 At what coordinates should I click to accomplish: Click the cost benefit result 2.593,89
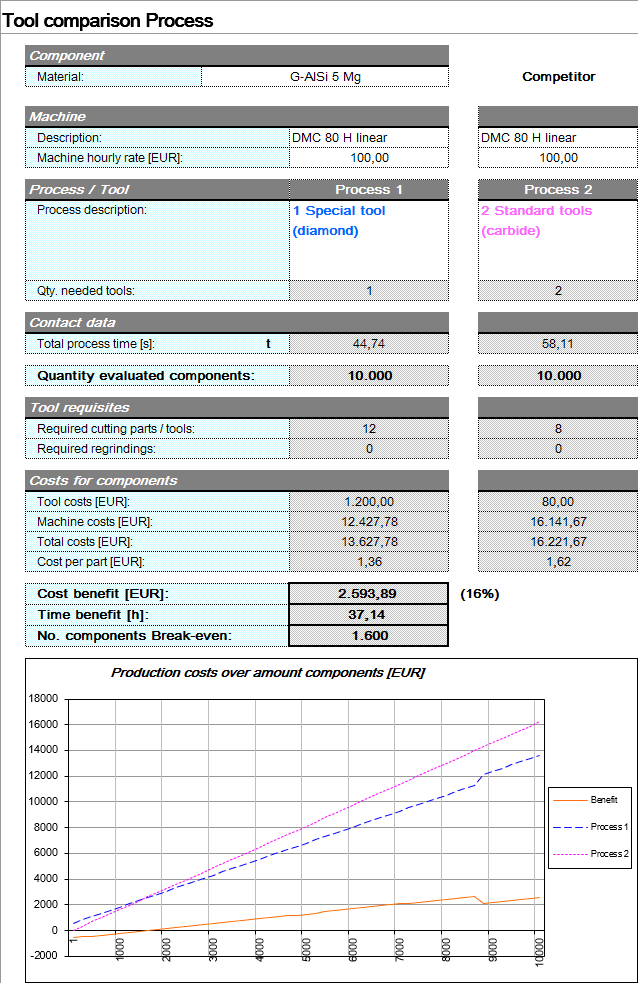tap(368, 594)
